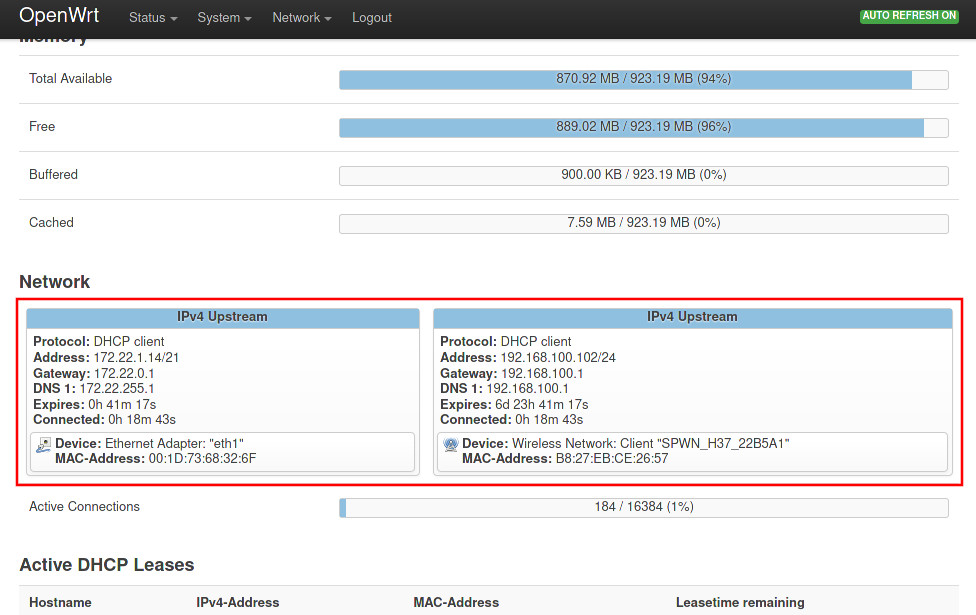
Task: Click the Ethernet Adapter "eth1" device text
Action: (x=174, y=443)
